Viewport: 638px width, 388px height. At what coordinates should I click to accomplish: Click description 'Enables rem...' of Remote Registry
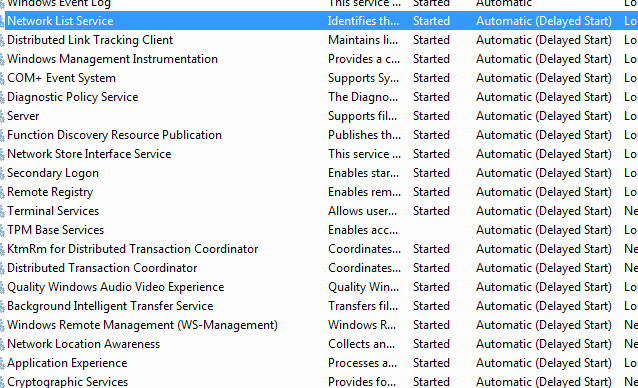(364, 192)
